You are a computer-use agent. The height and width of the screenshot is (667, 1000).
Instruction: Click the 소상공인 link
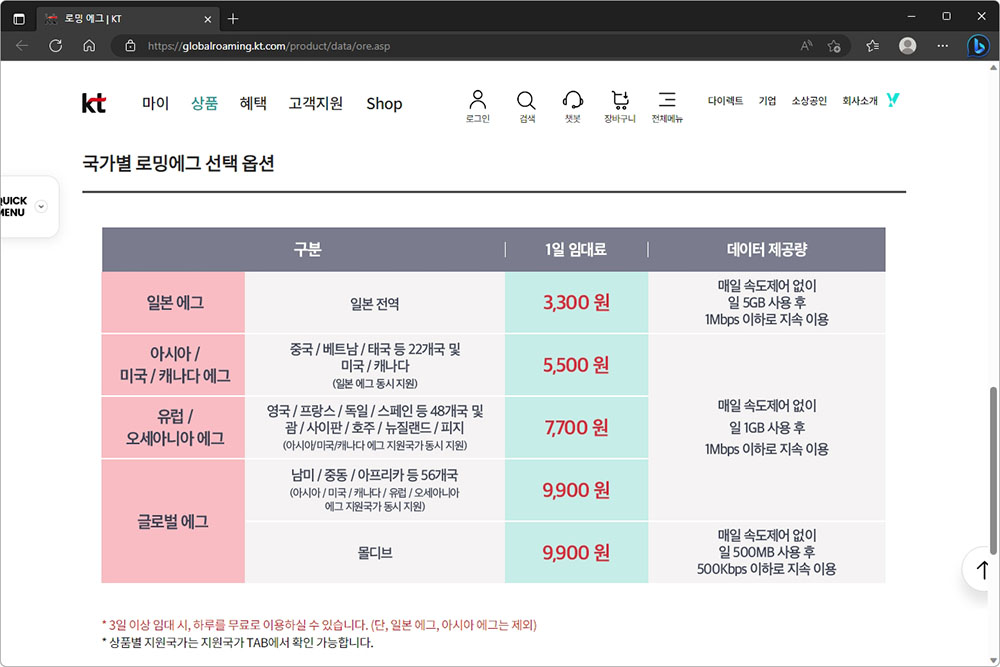(809, 101)
